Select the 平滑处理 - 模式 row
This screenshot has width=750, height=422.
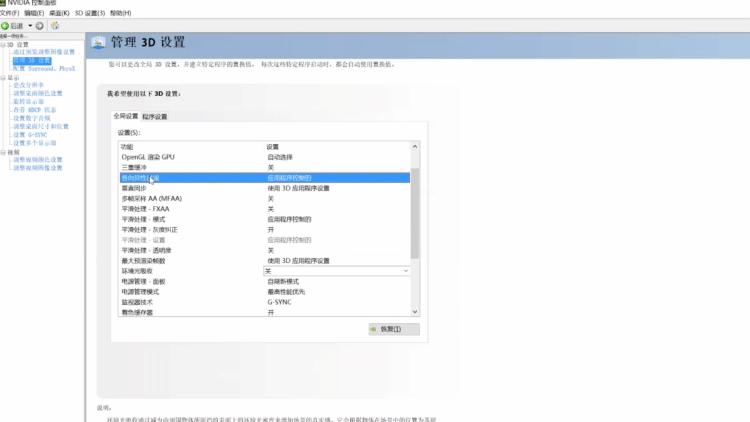coord(265,219)
